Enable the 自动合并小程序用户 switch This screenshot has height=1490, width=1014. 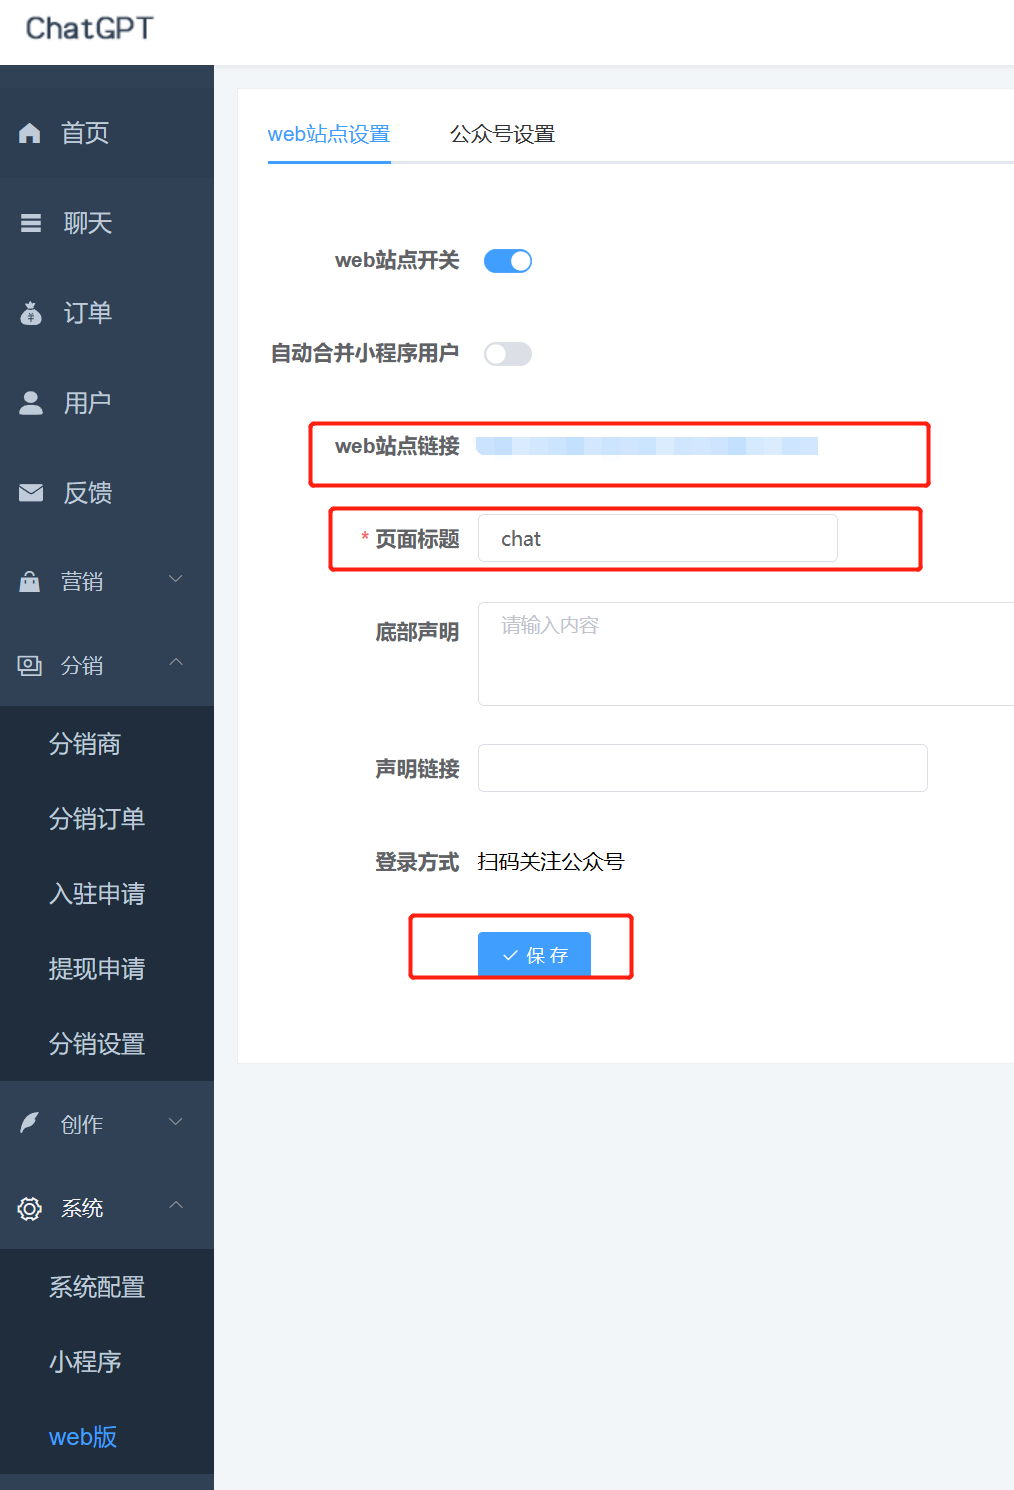508,354
